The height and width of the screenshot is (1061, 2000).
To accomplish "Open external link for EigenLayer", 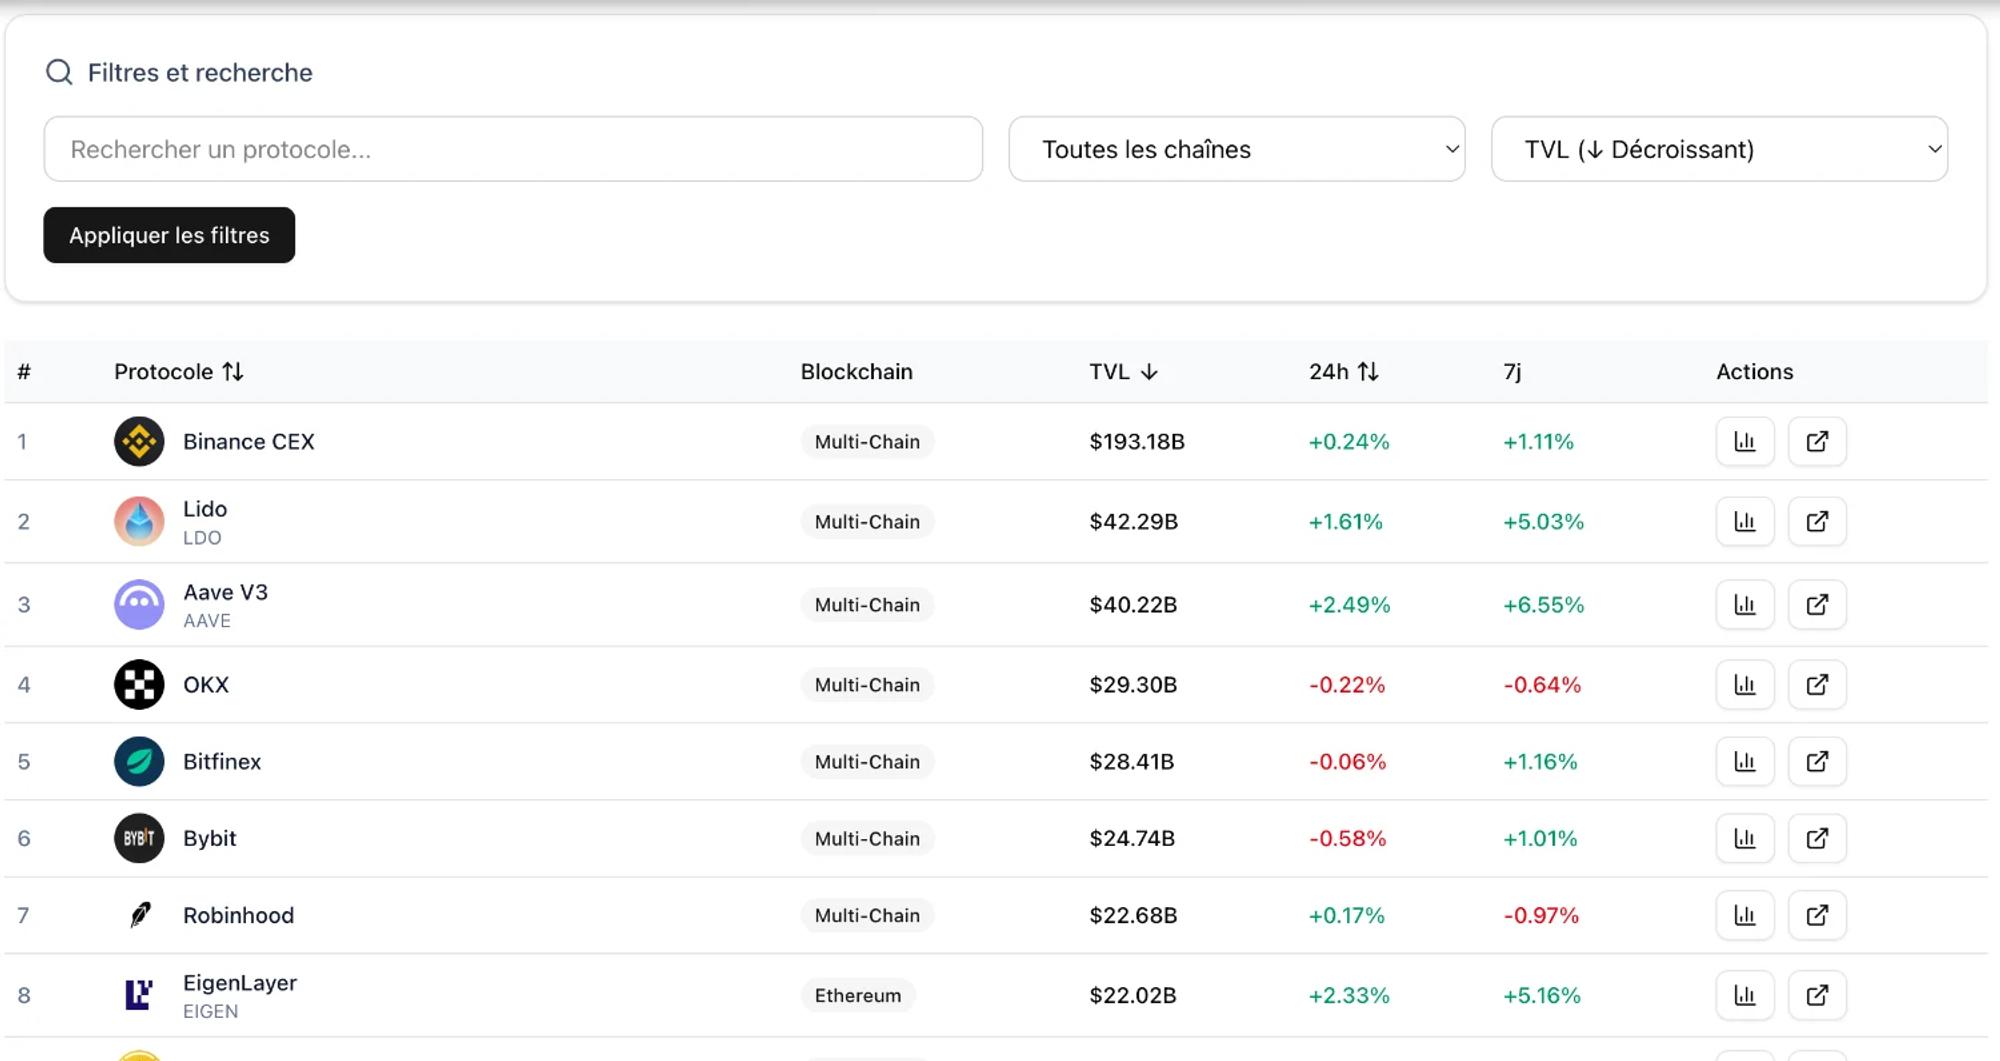I will tap(1817, 995).
